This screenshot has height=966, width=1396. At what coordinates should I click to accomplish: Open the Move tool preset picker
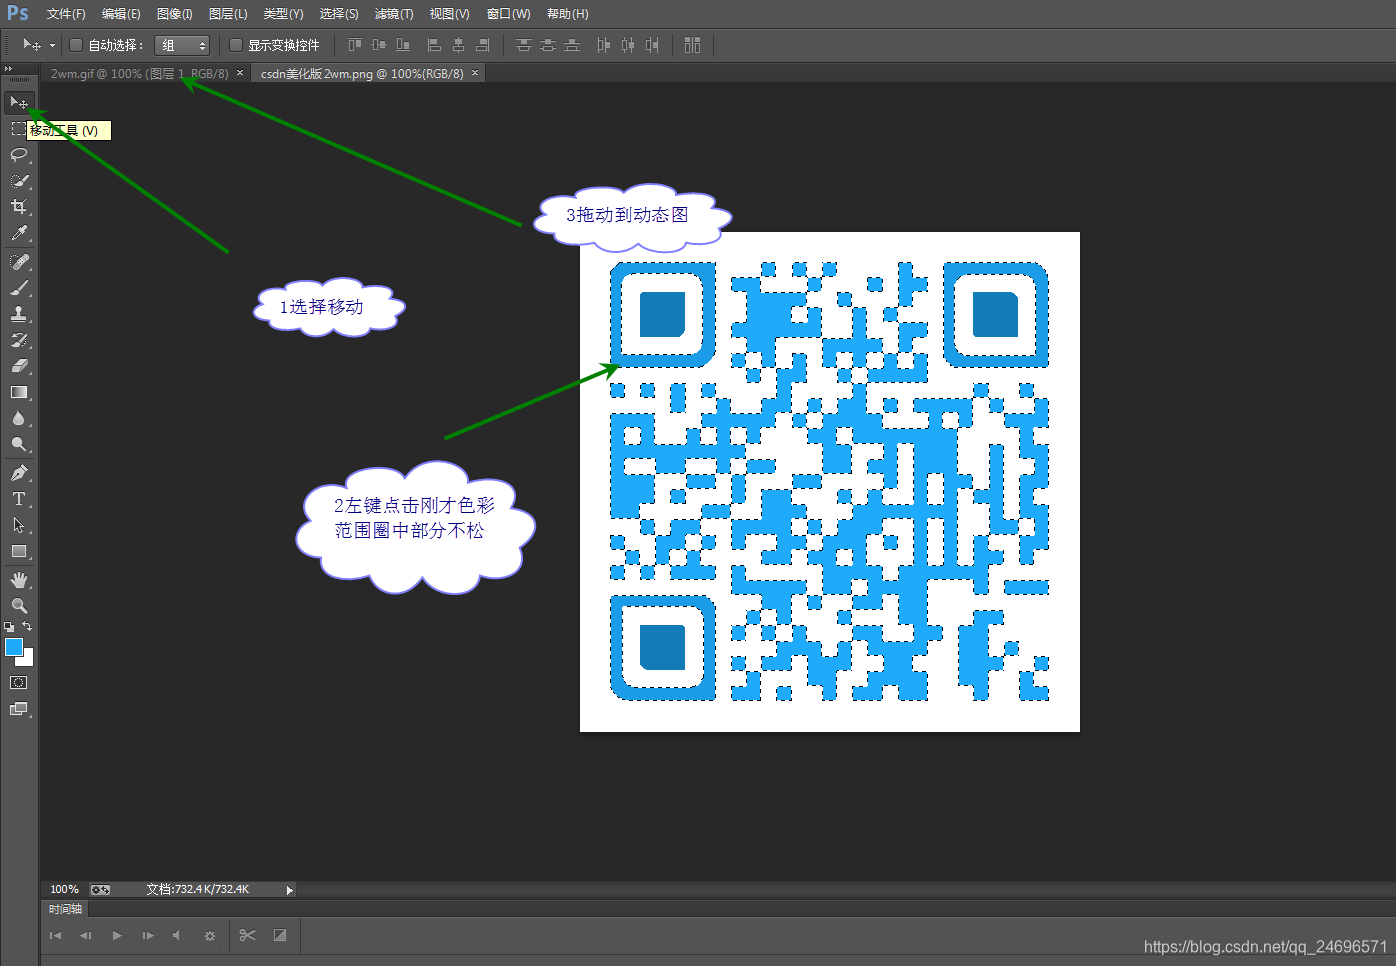52,45
